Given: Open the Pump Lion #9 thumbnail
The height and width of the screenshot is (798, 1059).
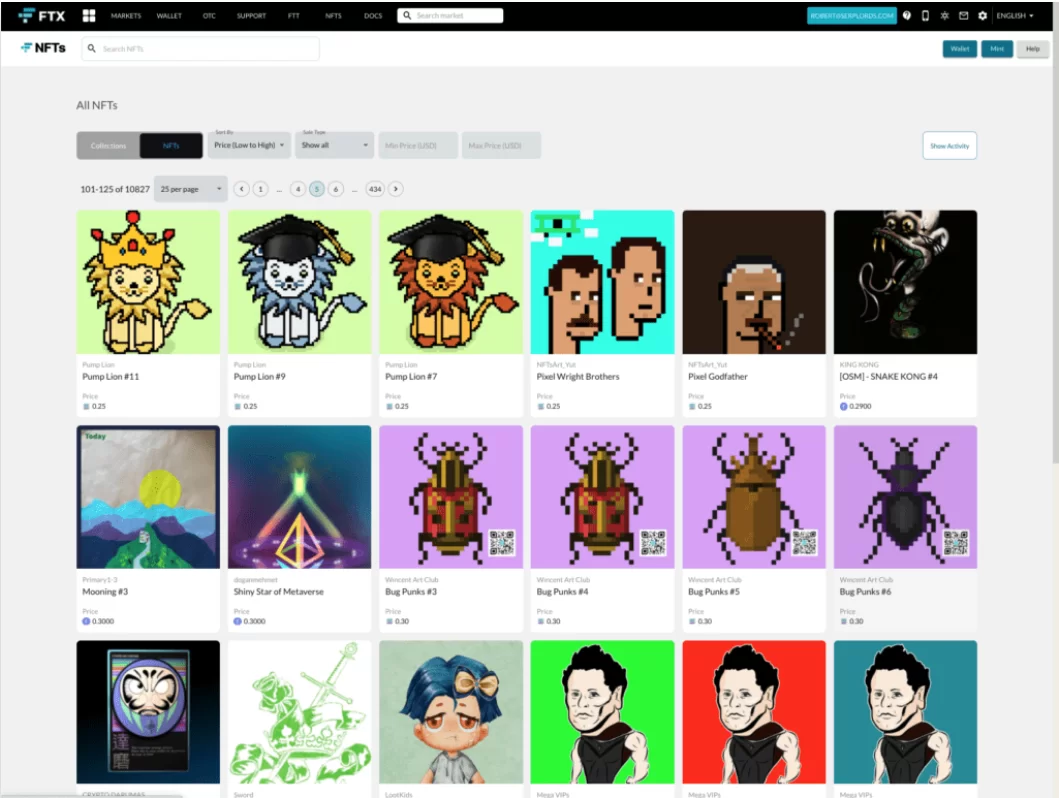Looking at the screenshot, I should 300,282.
